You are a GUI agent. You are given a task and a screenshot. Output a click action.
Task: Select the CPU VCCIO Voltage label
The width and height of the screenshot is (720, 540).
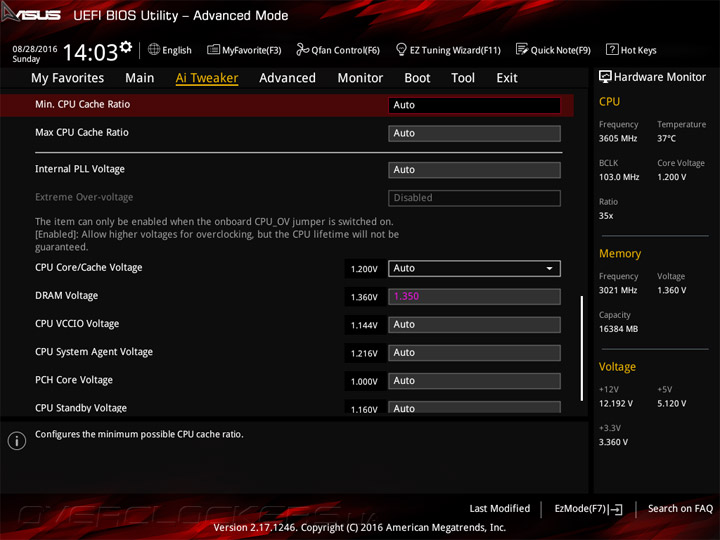(77, 323)
